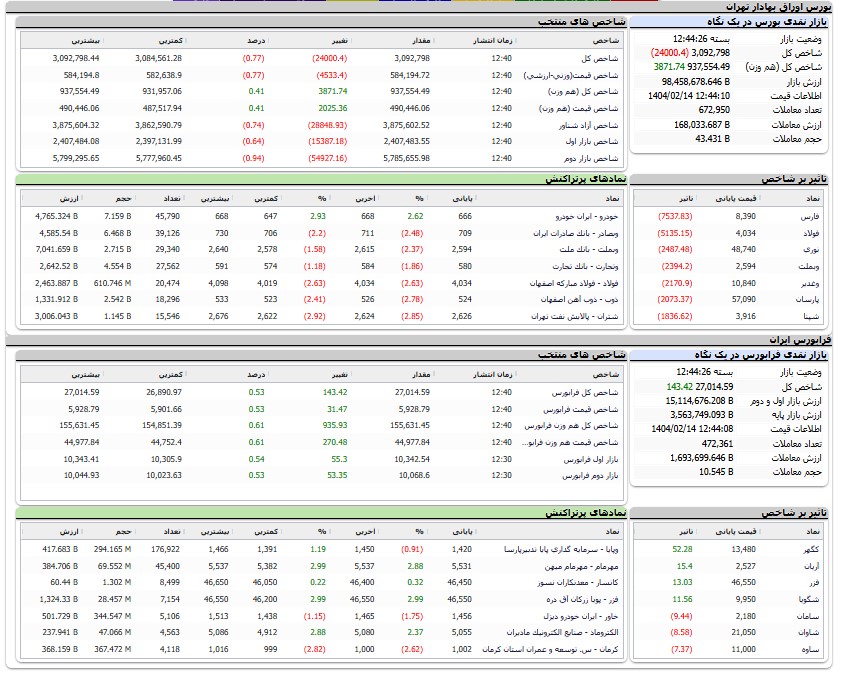
Task: Open کانسار - معدنکاران نسوز symbol
Action: coord(578,583)
